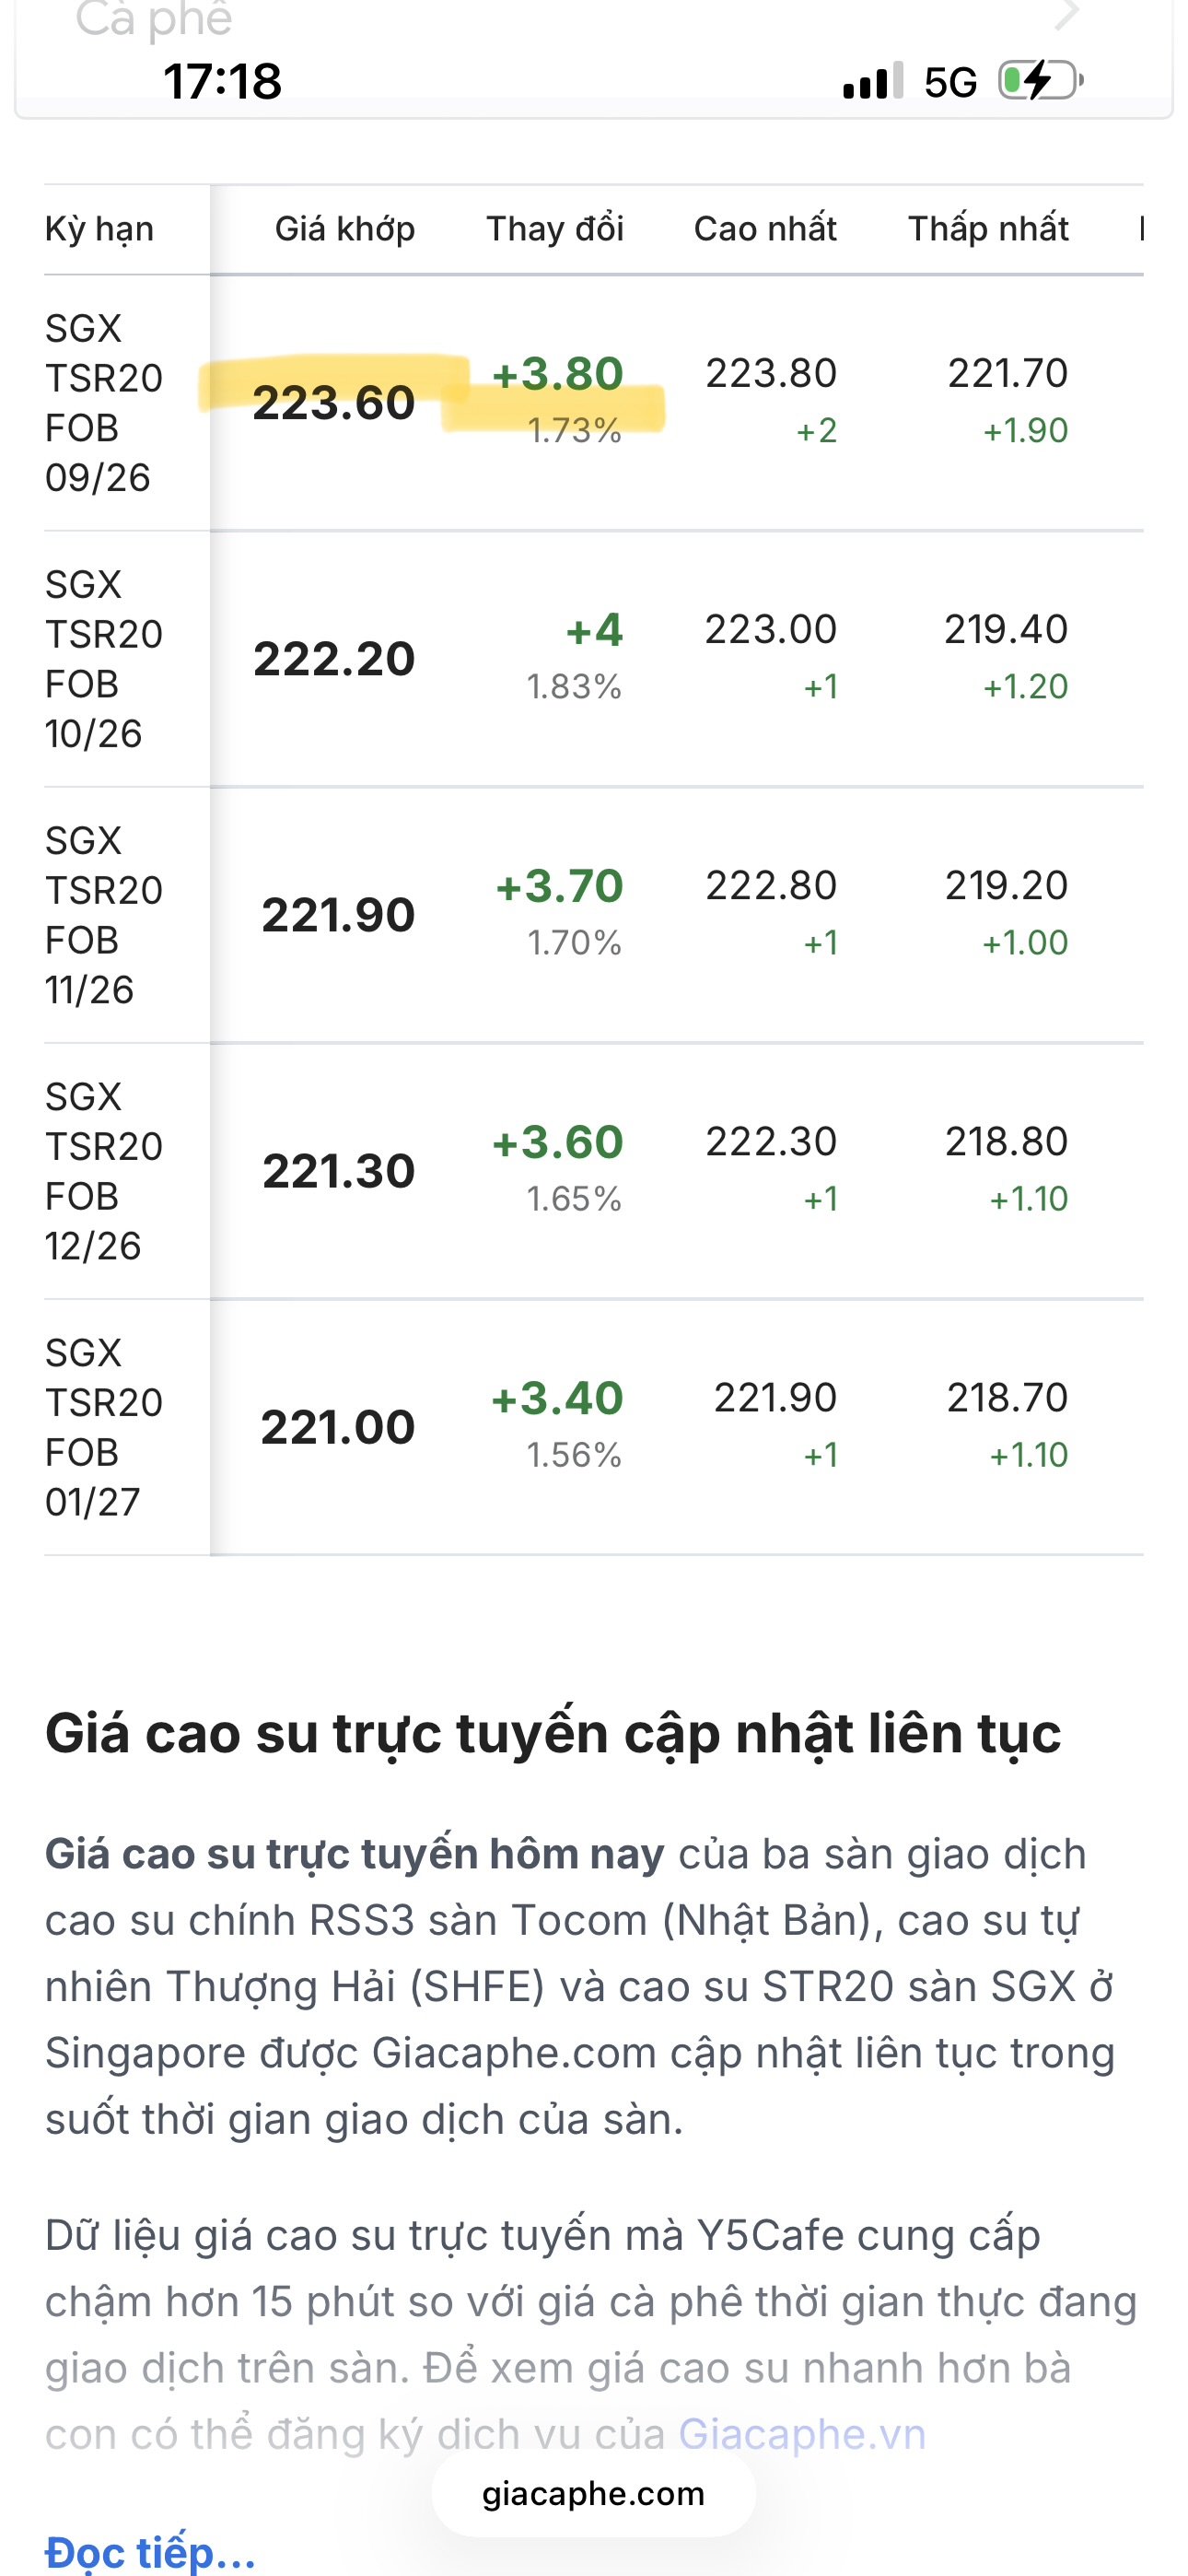Expand the Cà phê section chevron

(x=1067, y=14)
